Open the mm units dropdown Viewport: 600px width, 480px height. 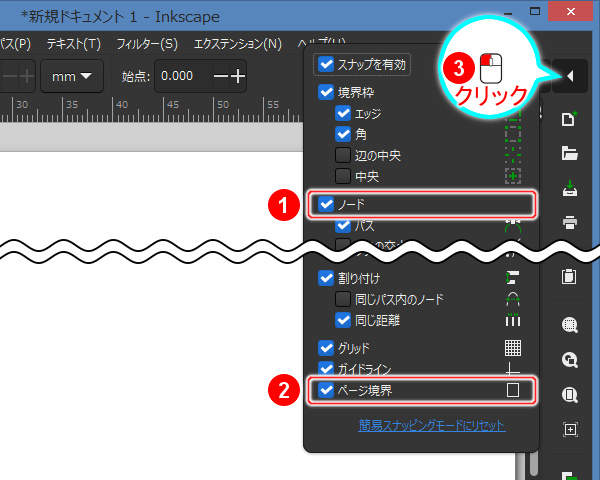72,76
